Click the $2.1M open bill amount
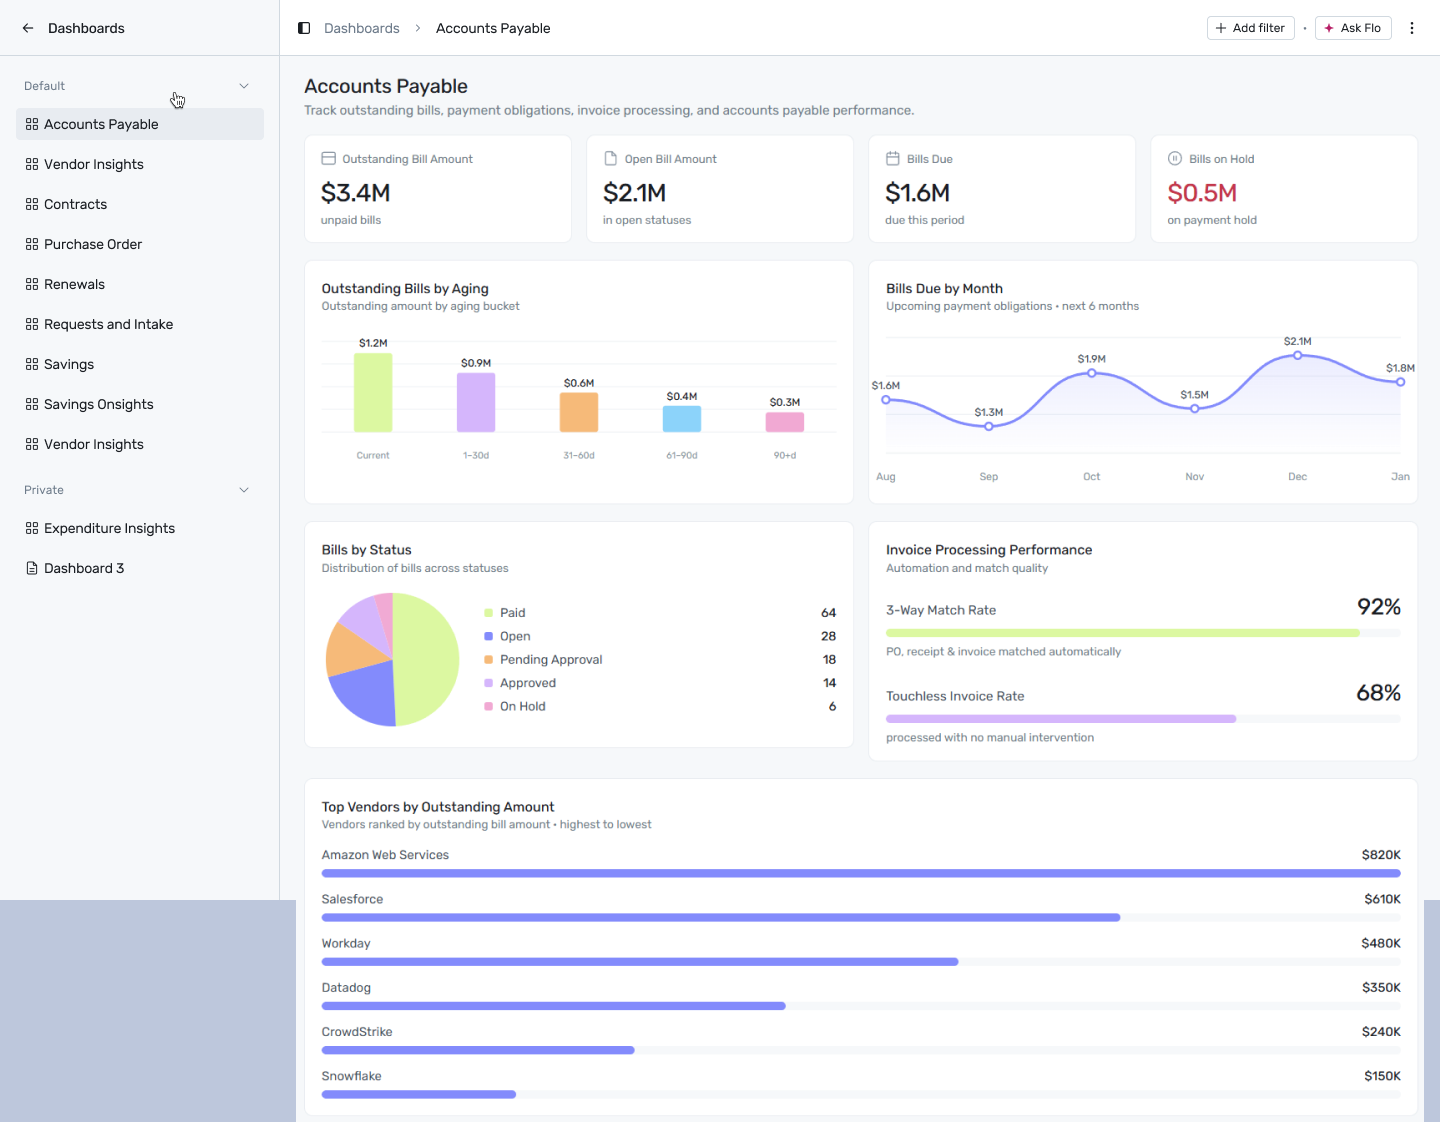1440x1122 pixels. [x=635, y=192]
